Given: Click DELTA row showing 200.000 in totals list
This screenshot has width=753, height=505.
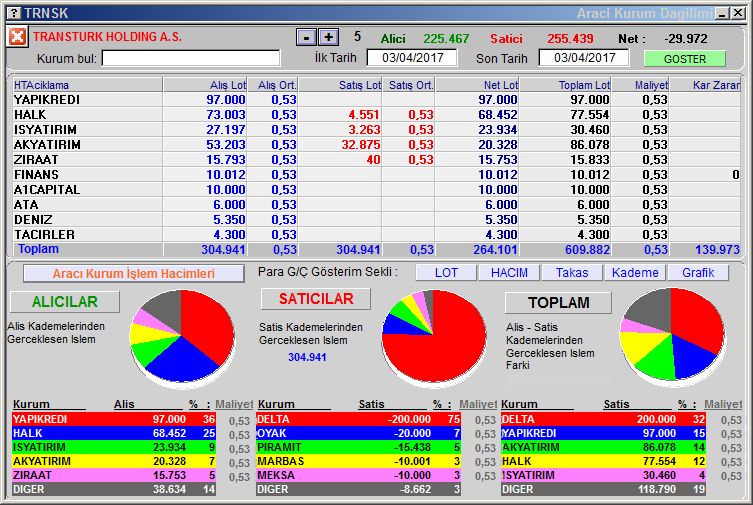Looking at the screenshot, I should tap(603, 419).
